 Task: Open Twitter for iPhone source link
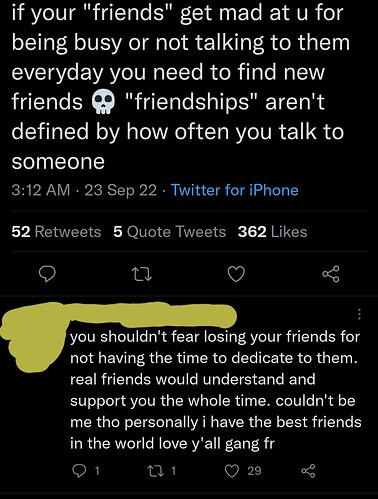[235, 190]
